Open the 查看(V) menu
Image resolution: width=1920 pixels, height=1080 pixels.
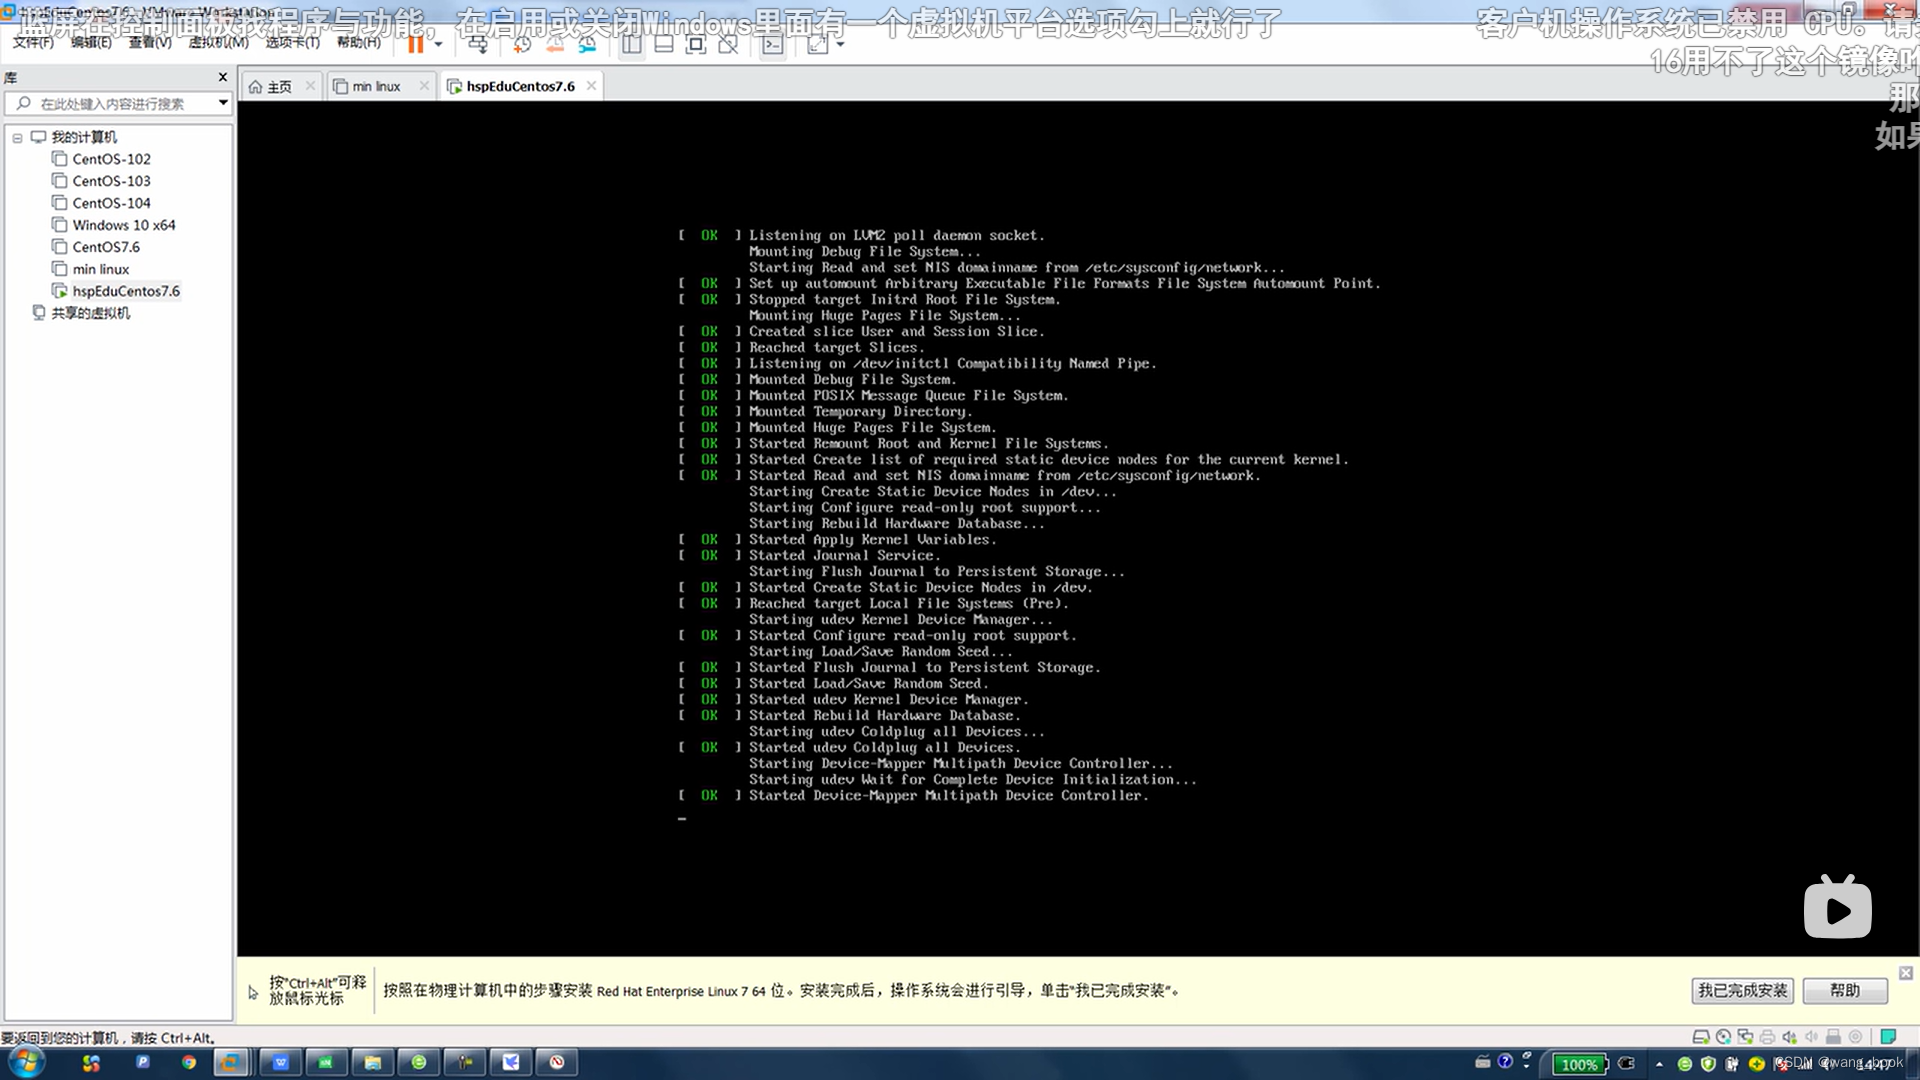150,42
